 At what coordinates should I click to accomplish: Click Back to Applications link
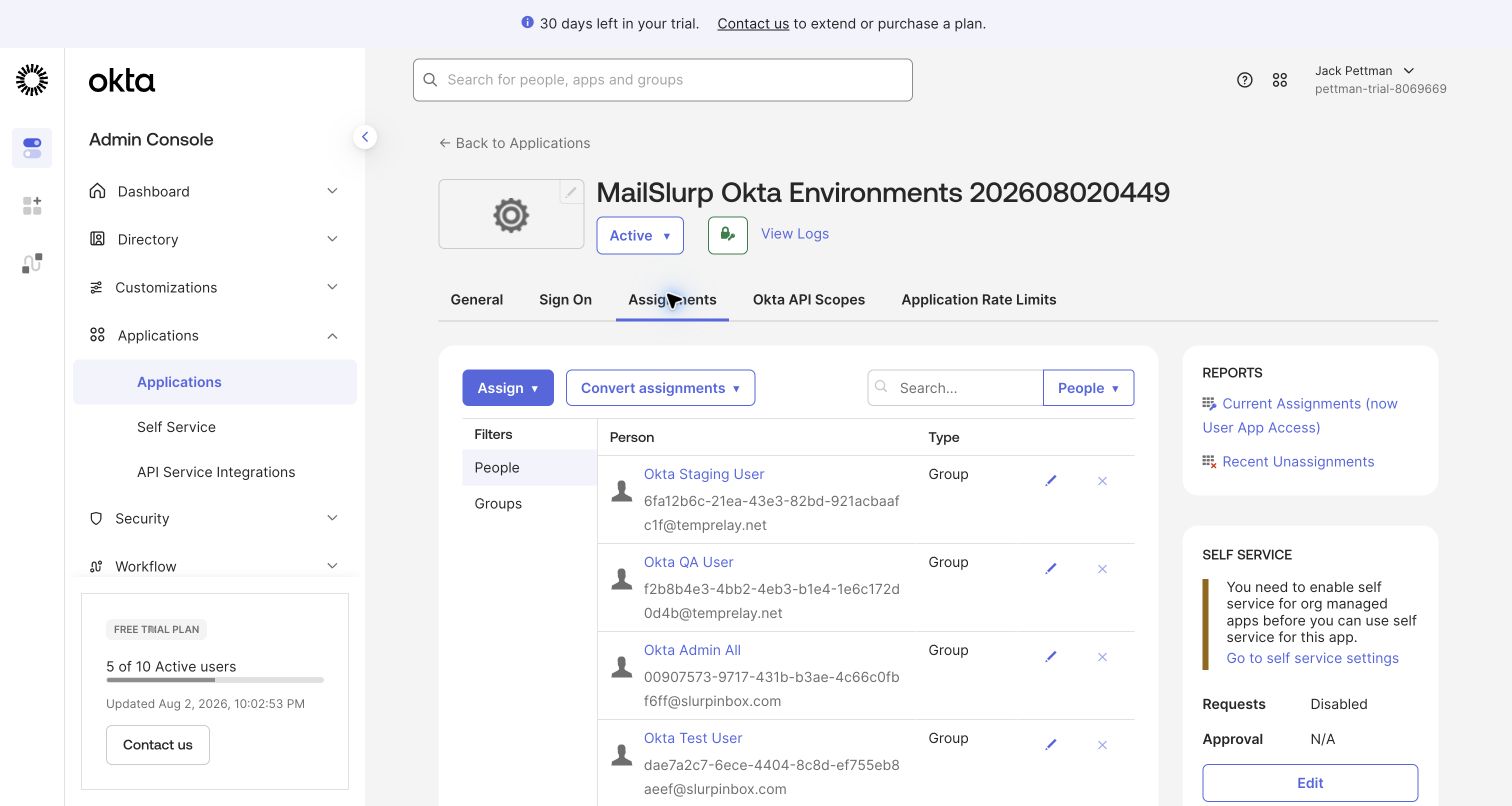pos(514,143)
